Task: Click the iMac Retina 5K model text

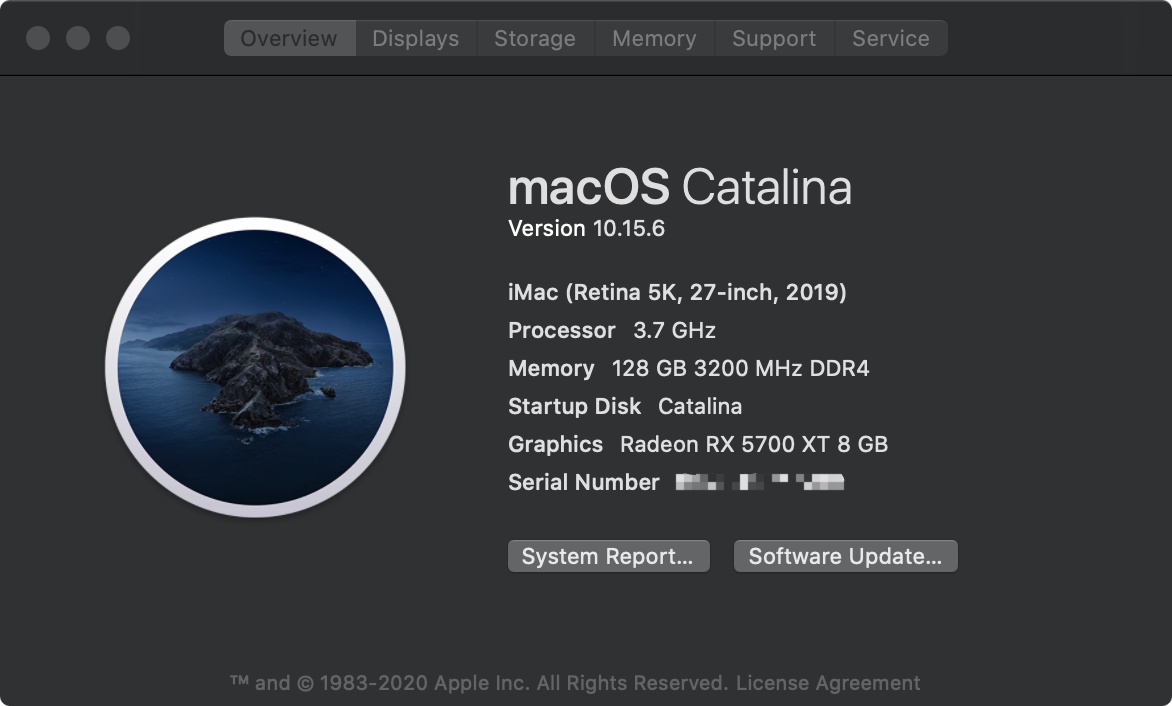Action: pos(677,292)
